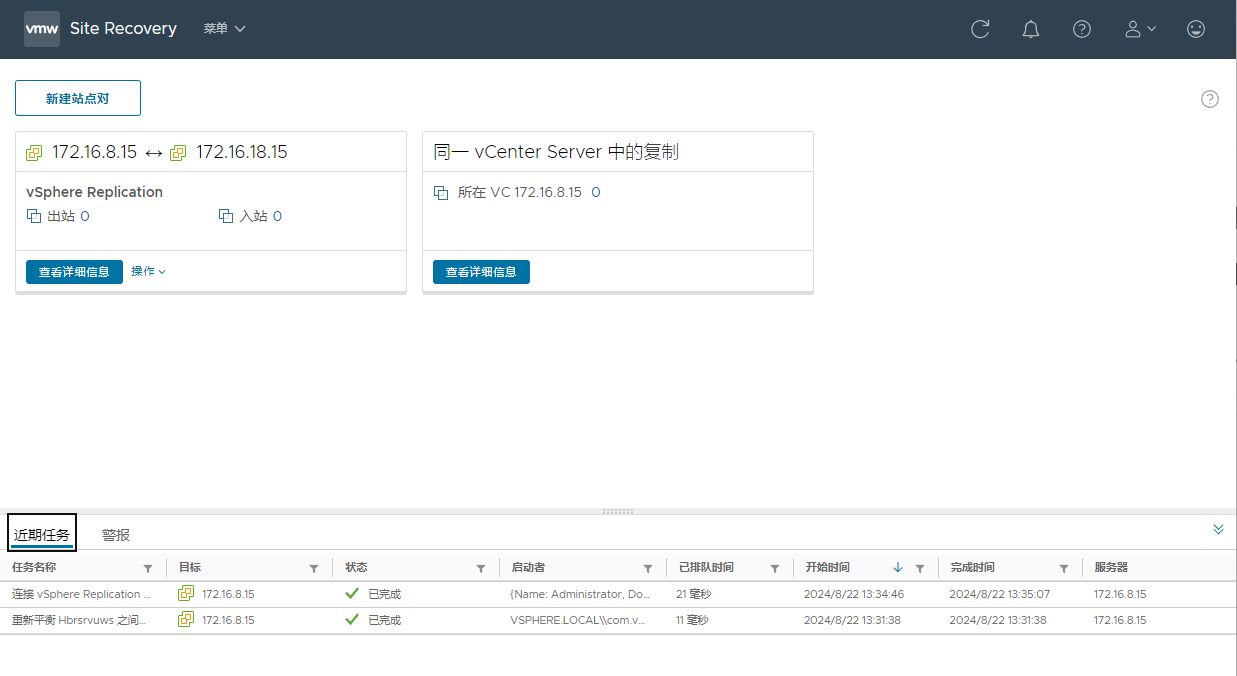The width and height of the screenshot is (1237, 676).
Task: Toggle sort arrow on 开始时间
Action: (898, 567)
